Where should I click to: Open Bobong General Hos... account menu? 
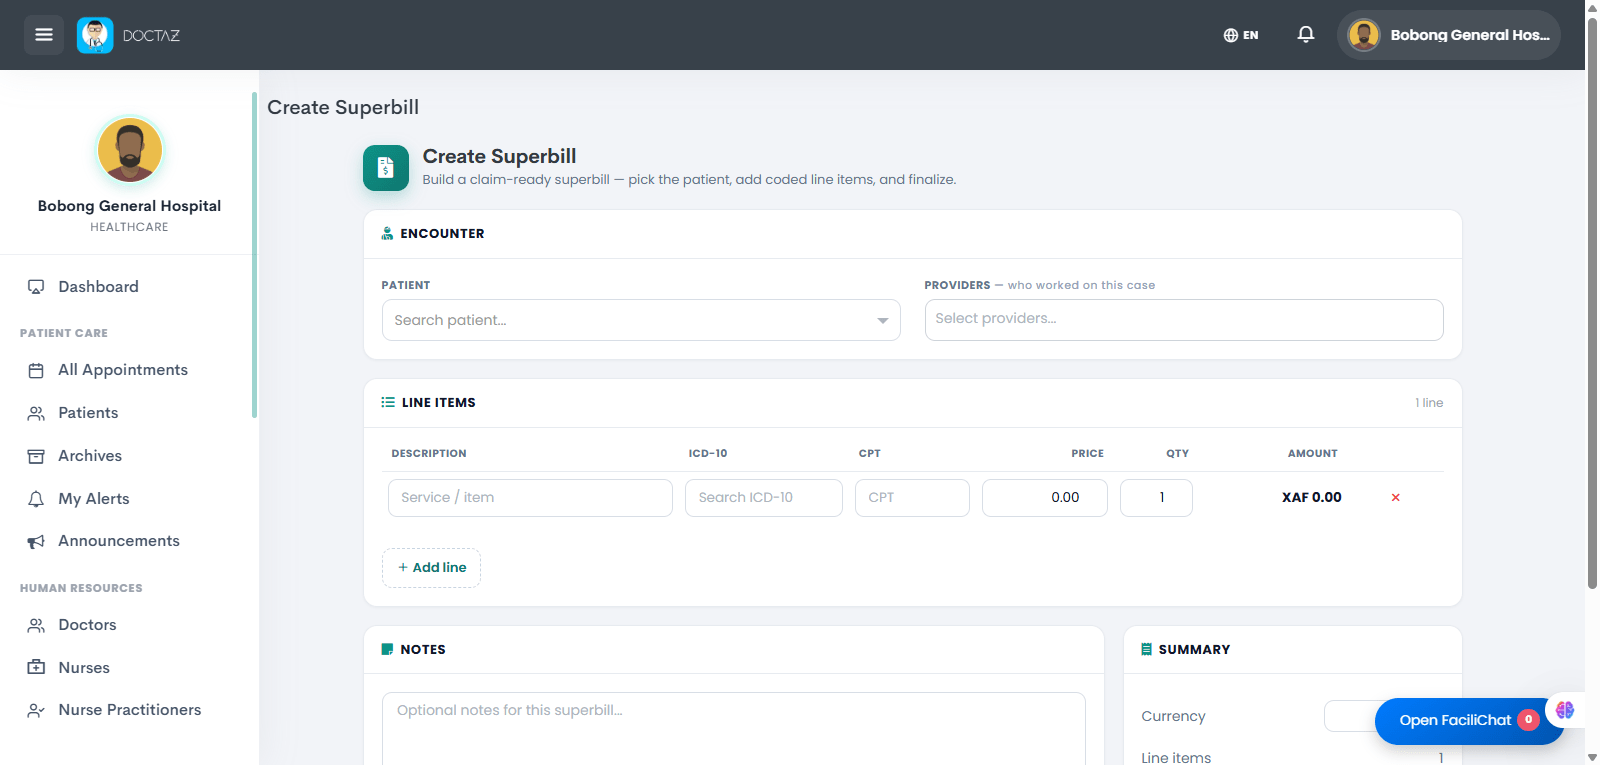(1449, 35)
